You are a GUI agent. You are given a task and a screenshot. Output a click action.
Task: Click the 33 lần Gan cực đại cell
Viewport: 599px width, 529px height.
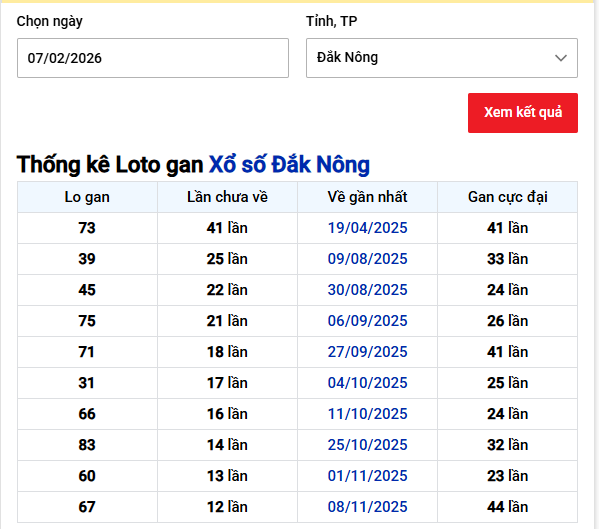pos(508,259)
